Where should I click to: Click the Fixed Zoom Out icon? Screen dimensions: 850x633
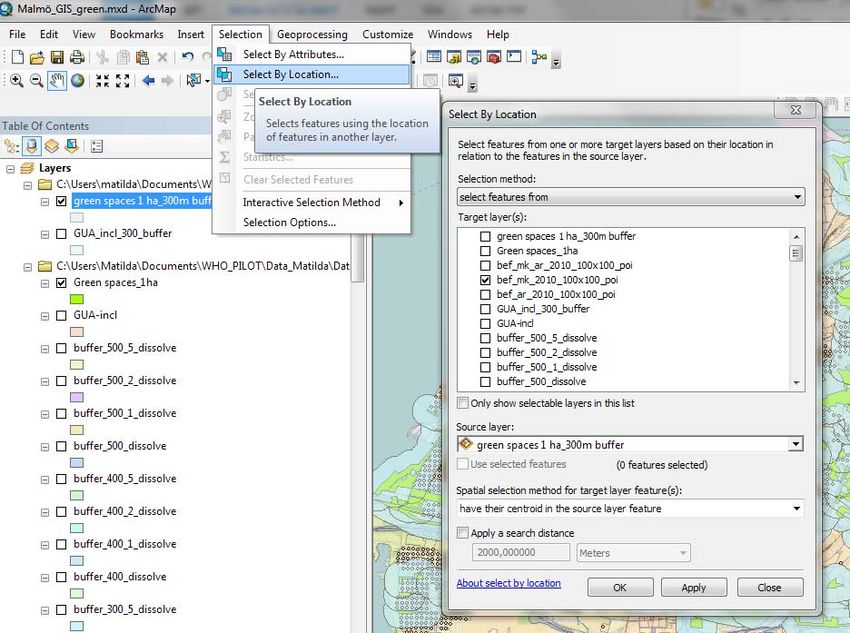click(123, 81)
